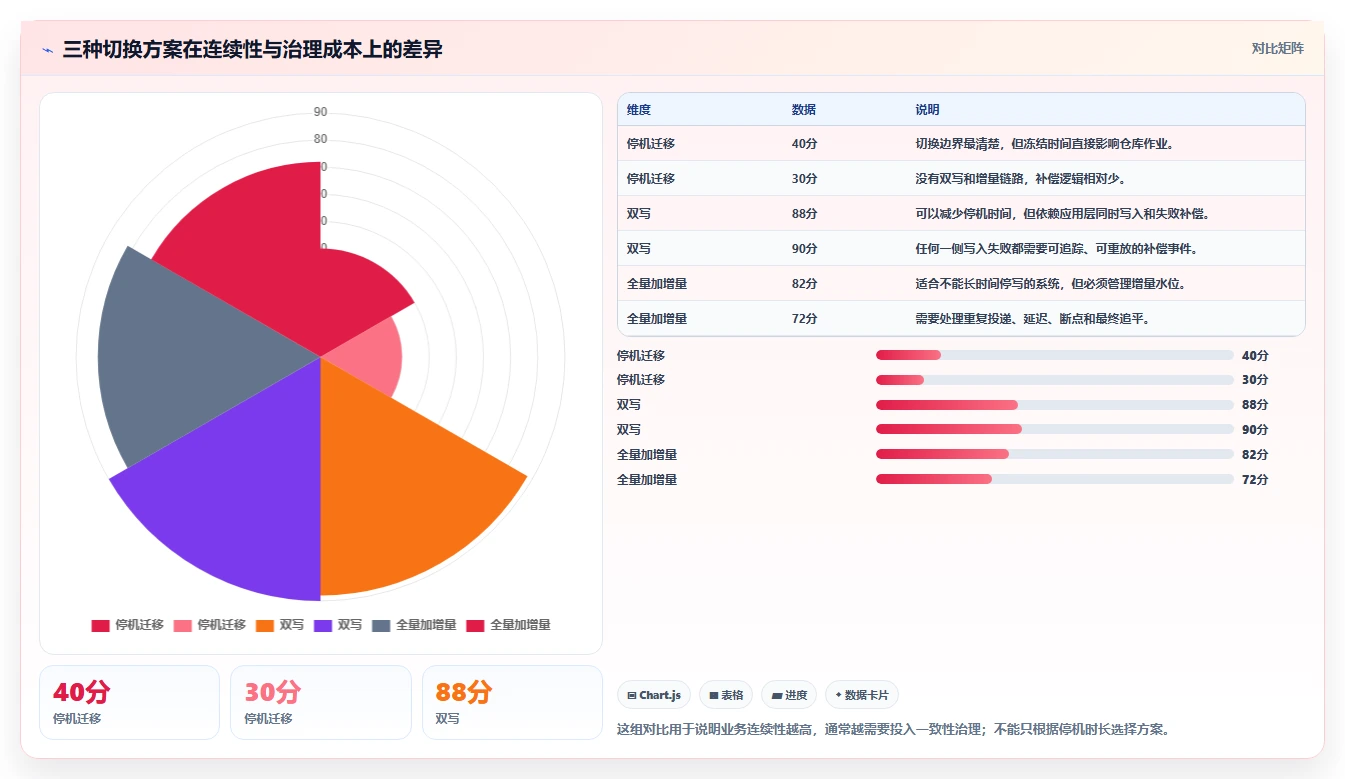Click the 80 axis label on the chart
This screenshot has width=1345, height=779.
click(x=320, y=139)
